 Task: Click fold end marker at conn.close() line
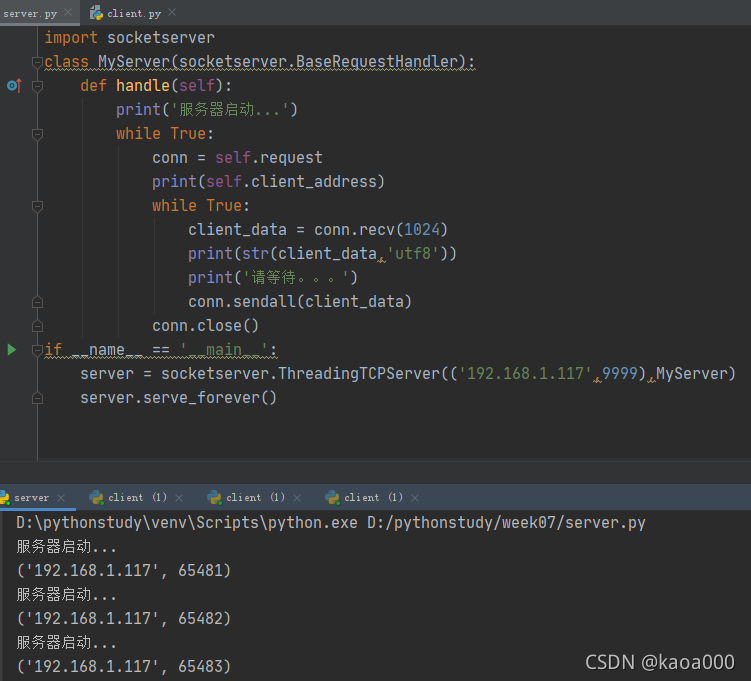click(x=37, y=326)
